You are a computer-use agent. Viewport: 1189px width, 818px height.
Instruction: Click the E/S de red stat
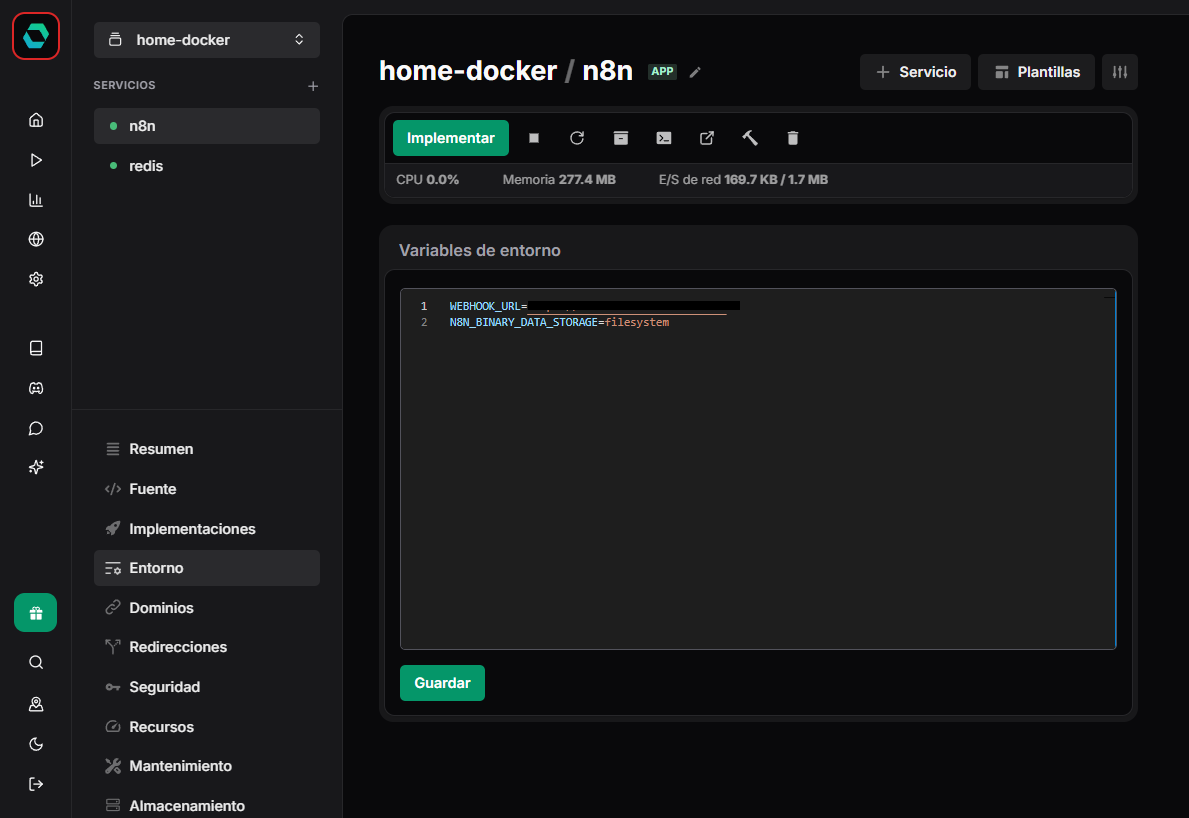coord(743,180)
